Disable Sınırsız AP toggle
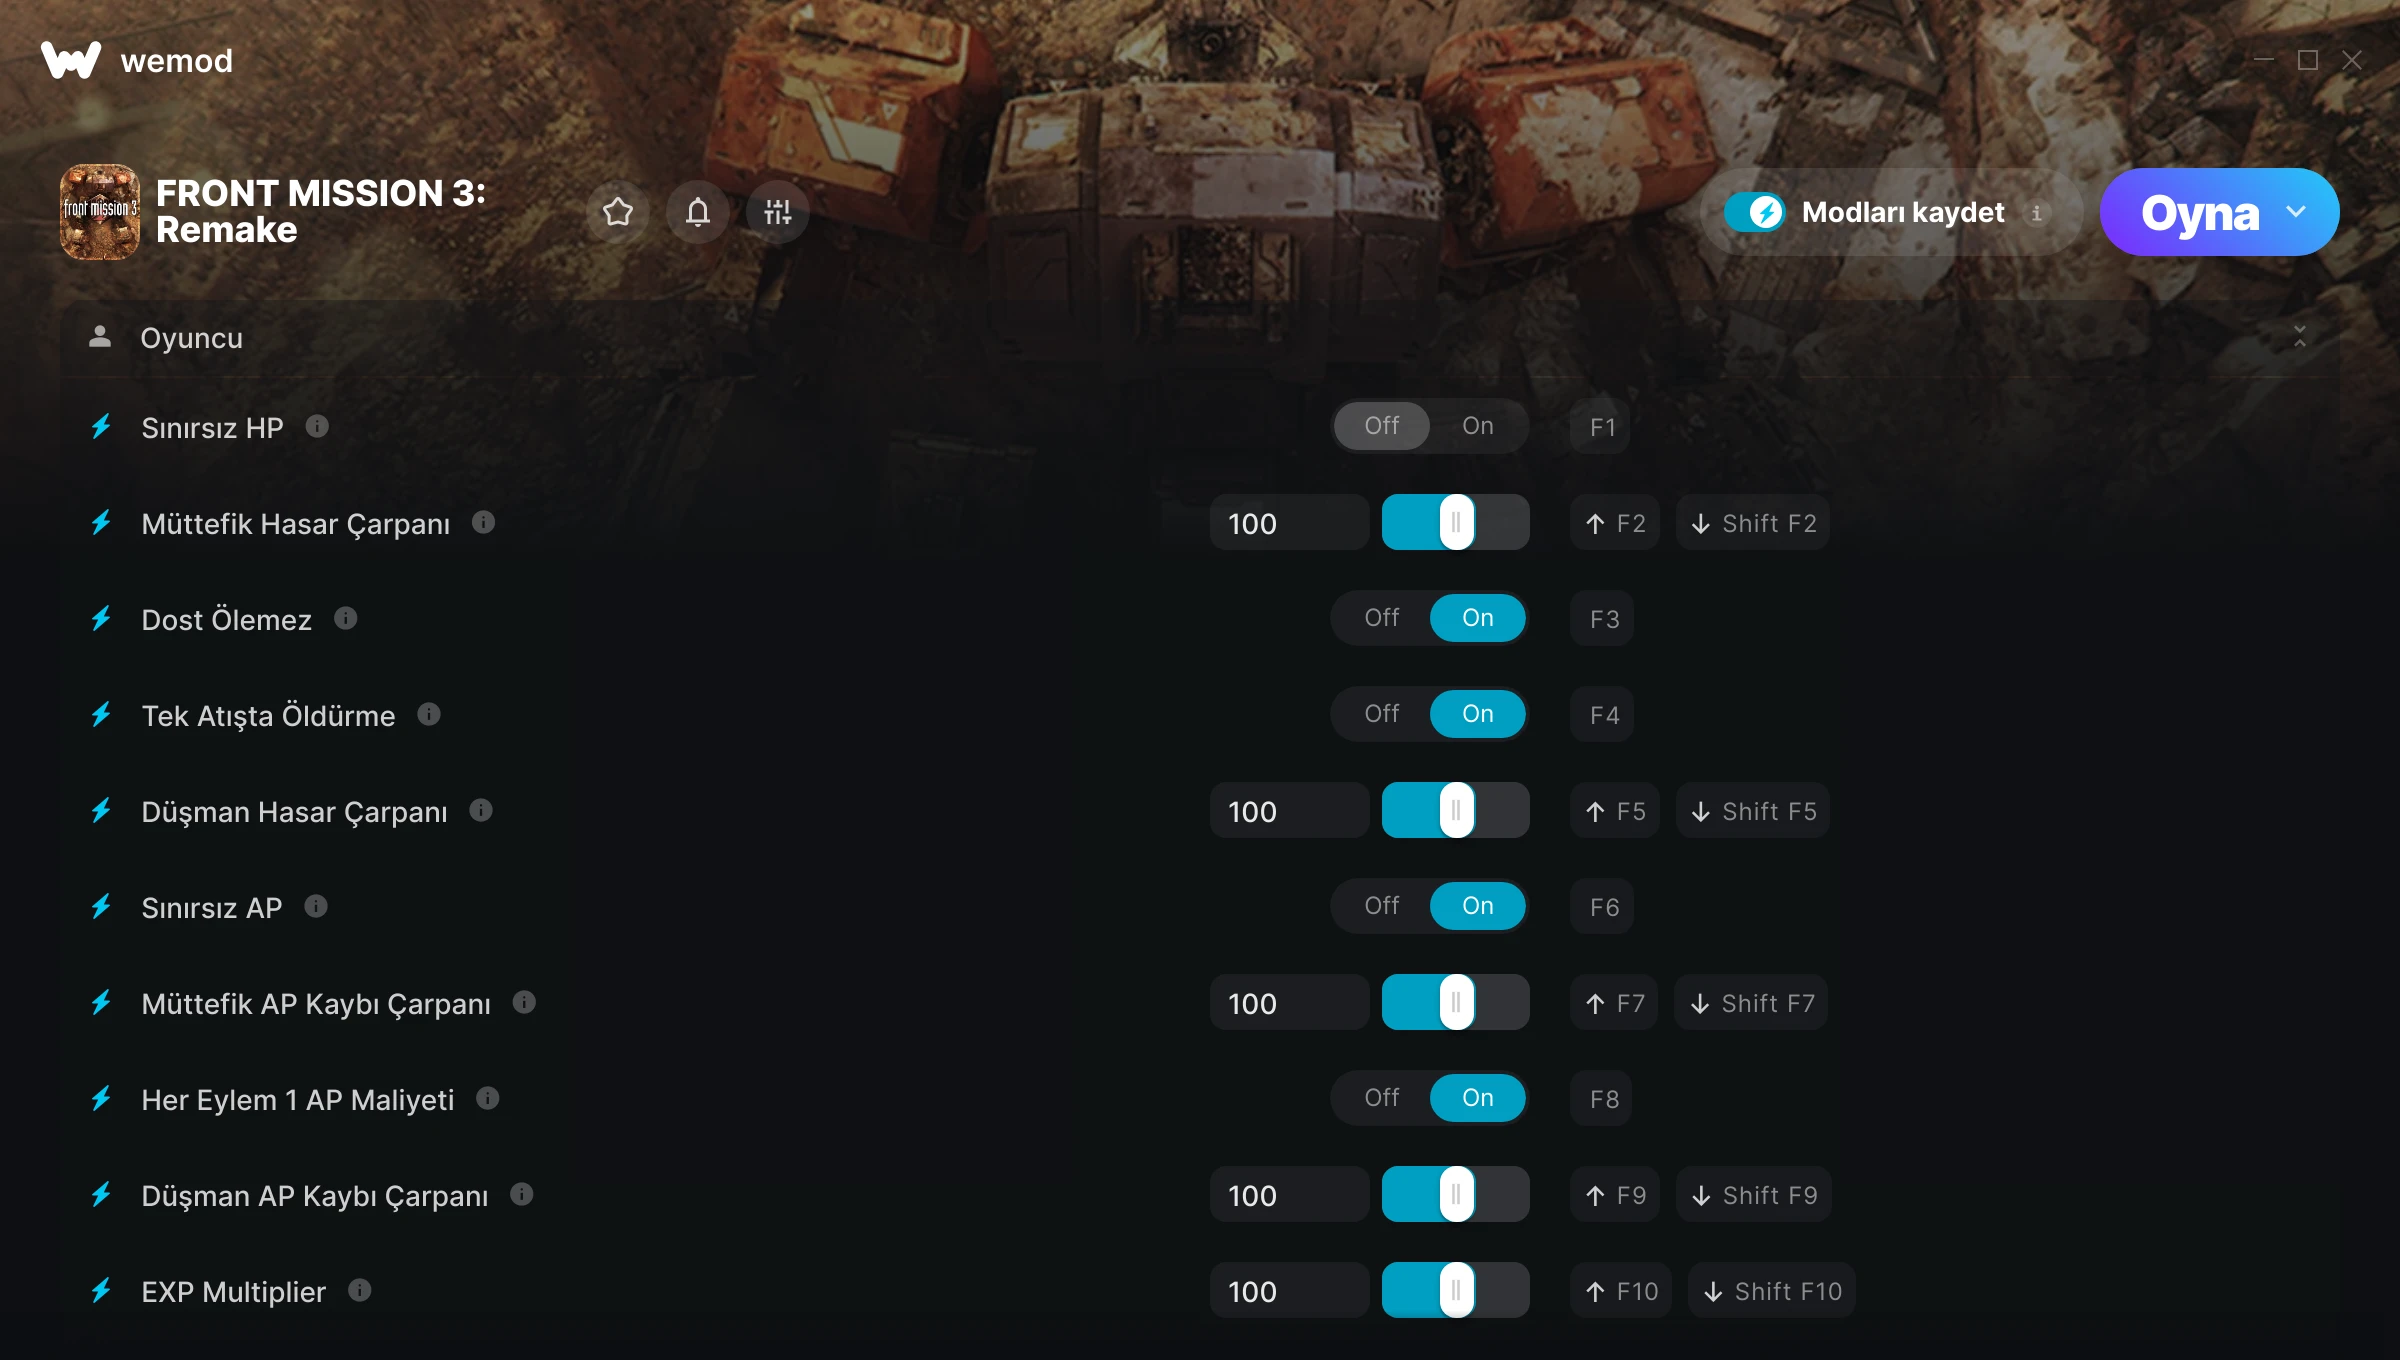 point(1382,906)
